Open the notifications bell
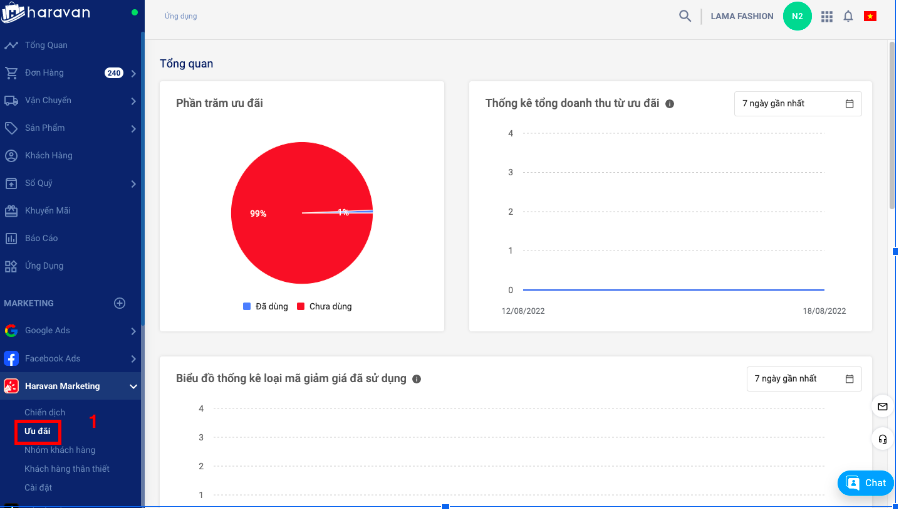Image resolution: width=898 pixels, height=509 pixels. point(848,16)
